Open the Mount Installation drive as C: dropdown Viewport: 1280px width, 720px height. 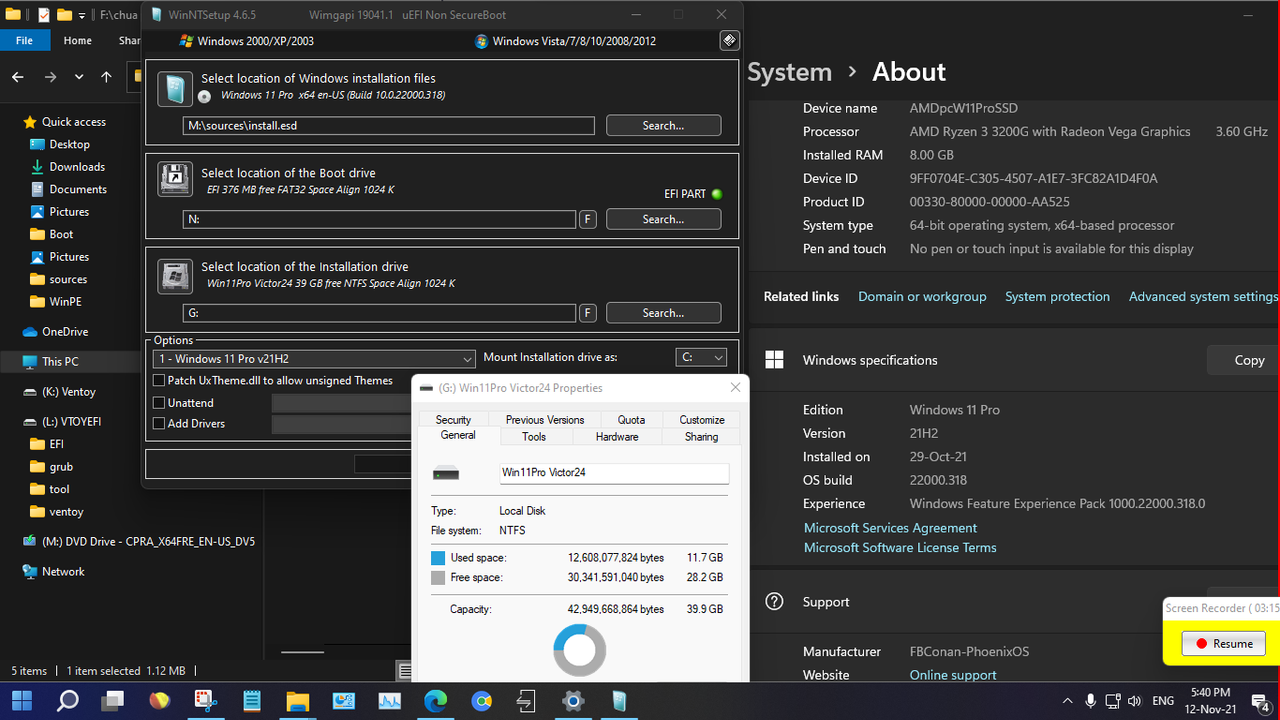pos(701,357)
